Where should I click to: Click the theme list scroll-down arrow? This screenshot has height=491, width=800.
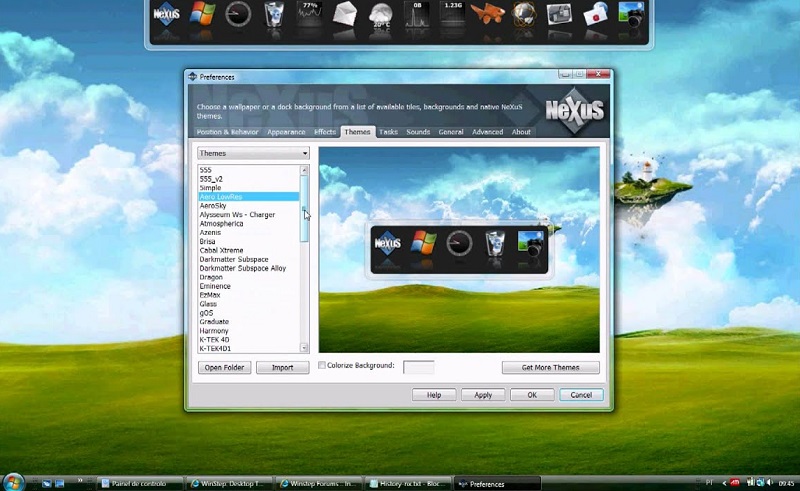click(x=305, y=348)
